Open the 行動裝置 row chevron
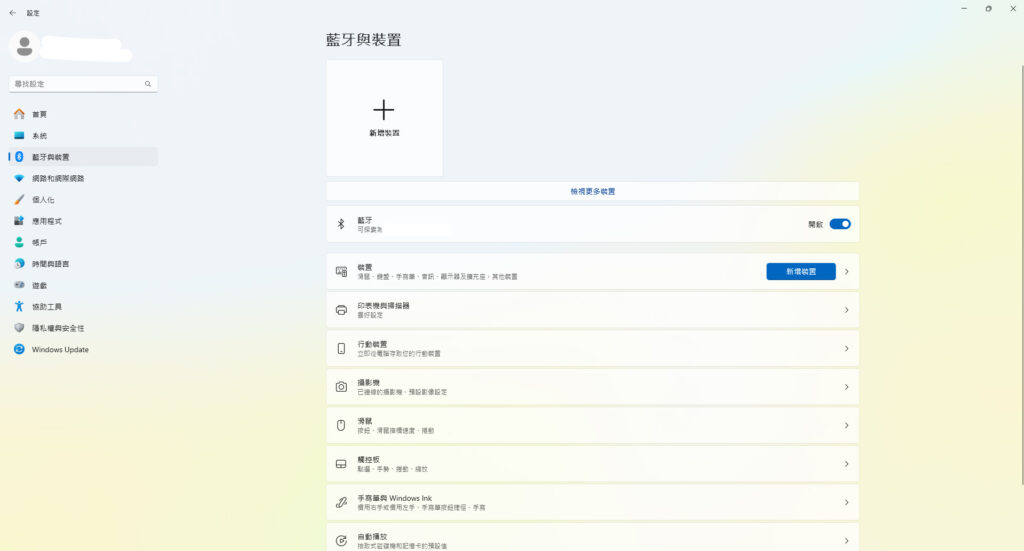This screenshot has width=1024, height=551. (846, 349)
